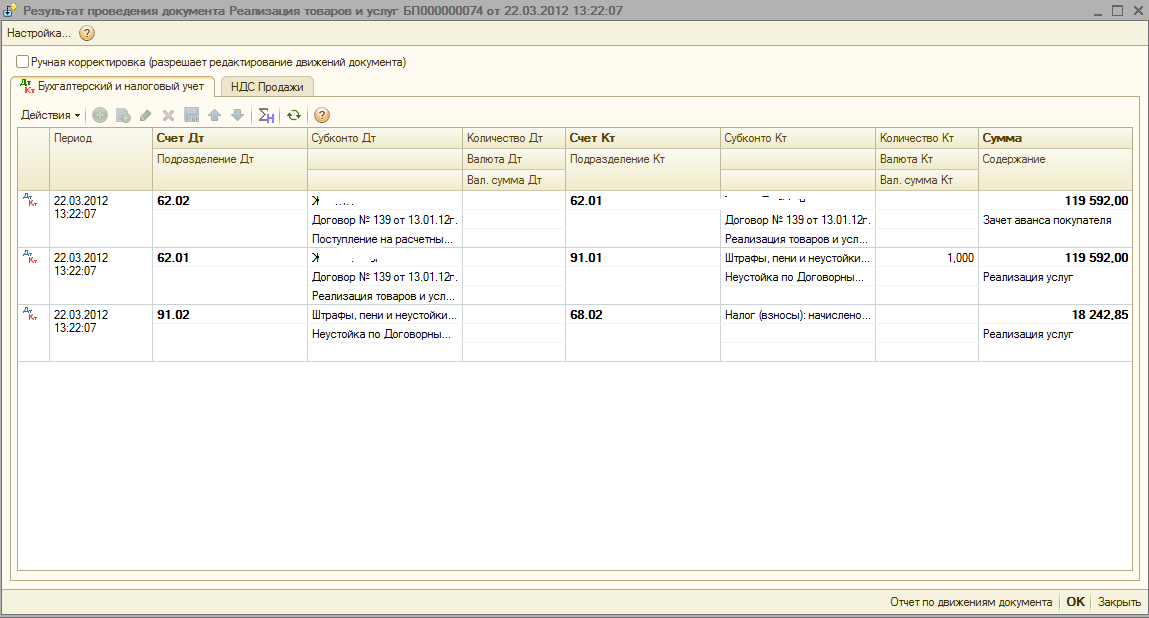Click the Сумма column header
The width and height of the screenshot is (1149, 618).
coord(1002,138)
